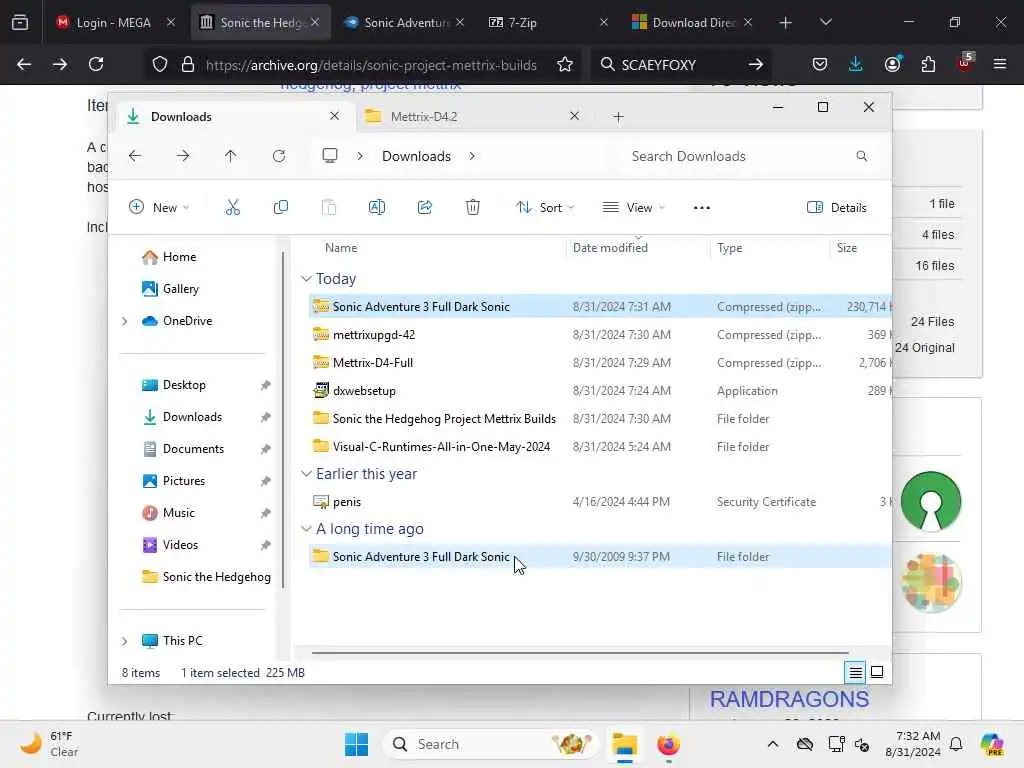Collapse the A long time ago group
Viewport: 1024px width, 768px height.
(x=306, y=528)
